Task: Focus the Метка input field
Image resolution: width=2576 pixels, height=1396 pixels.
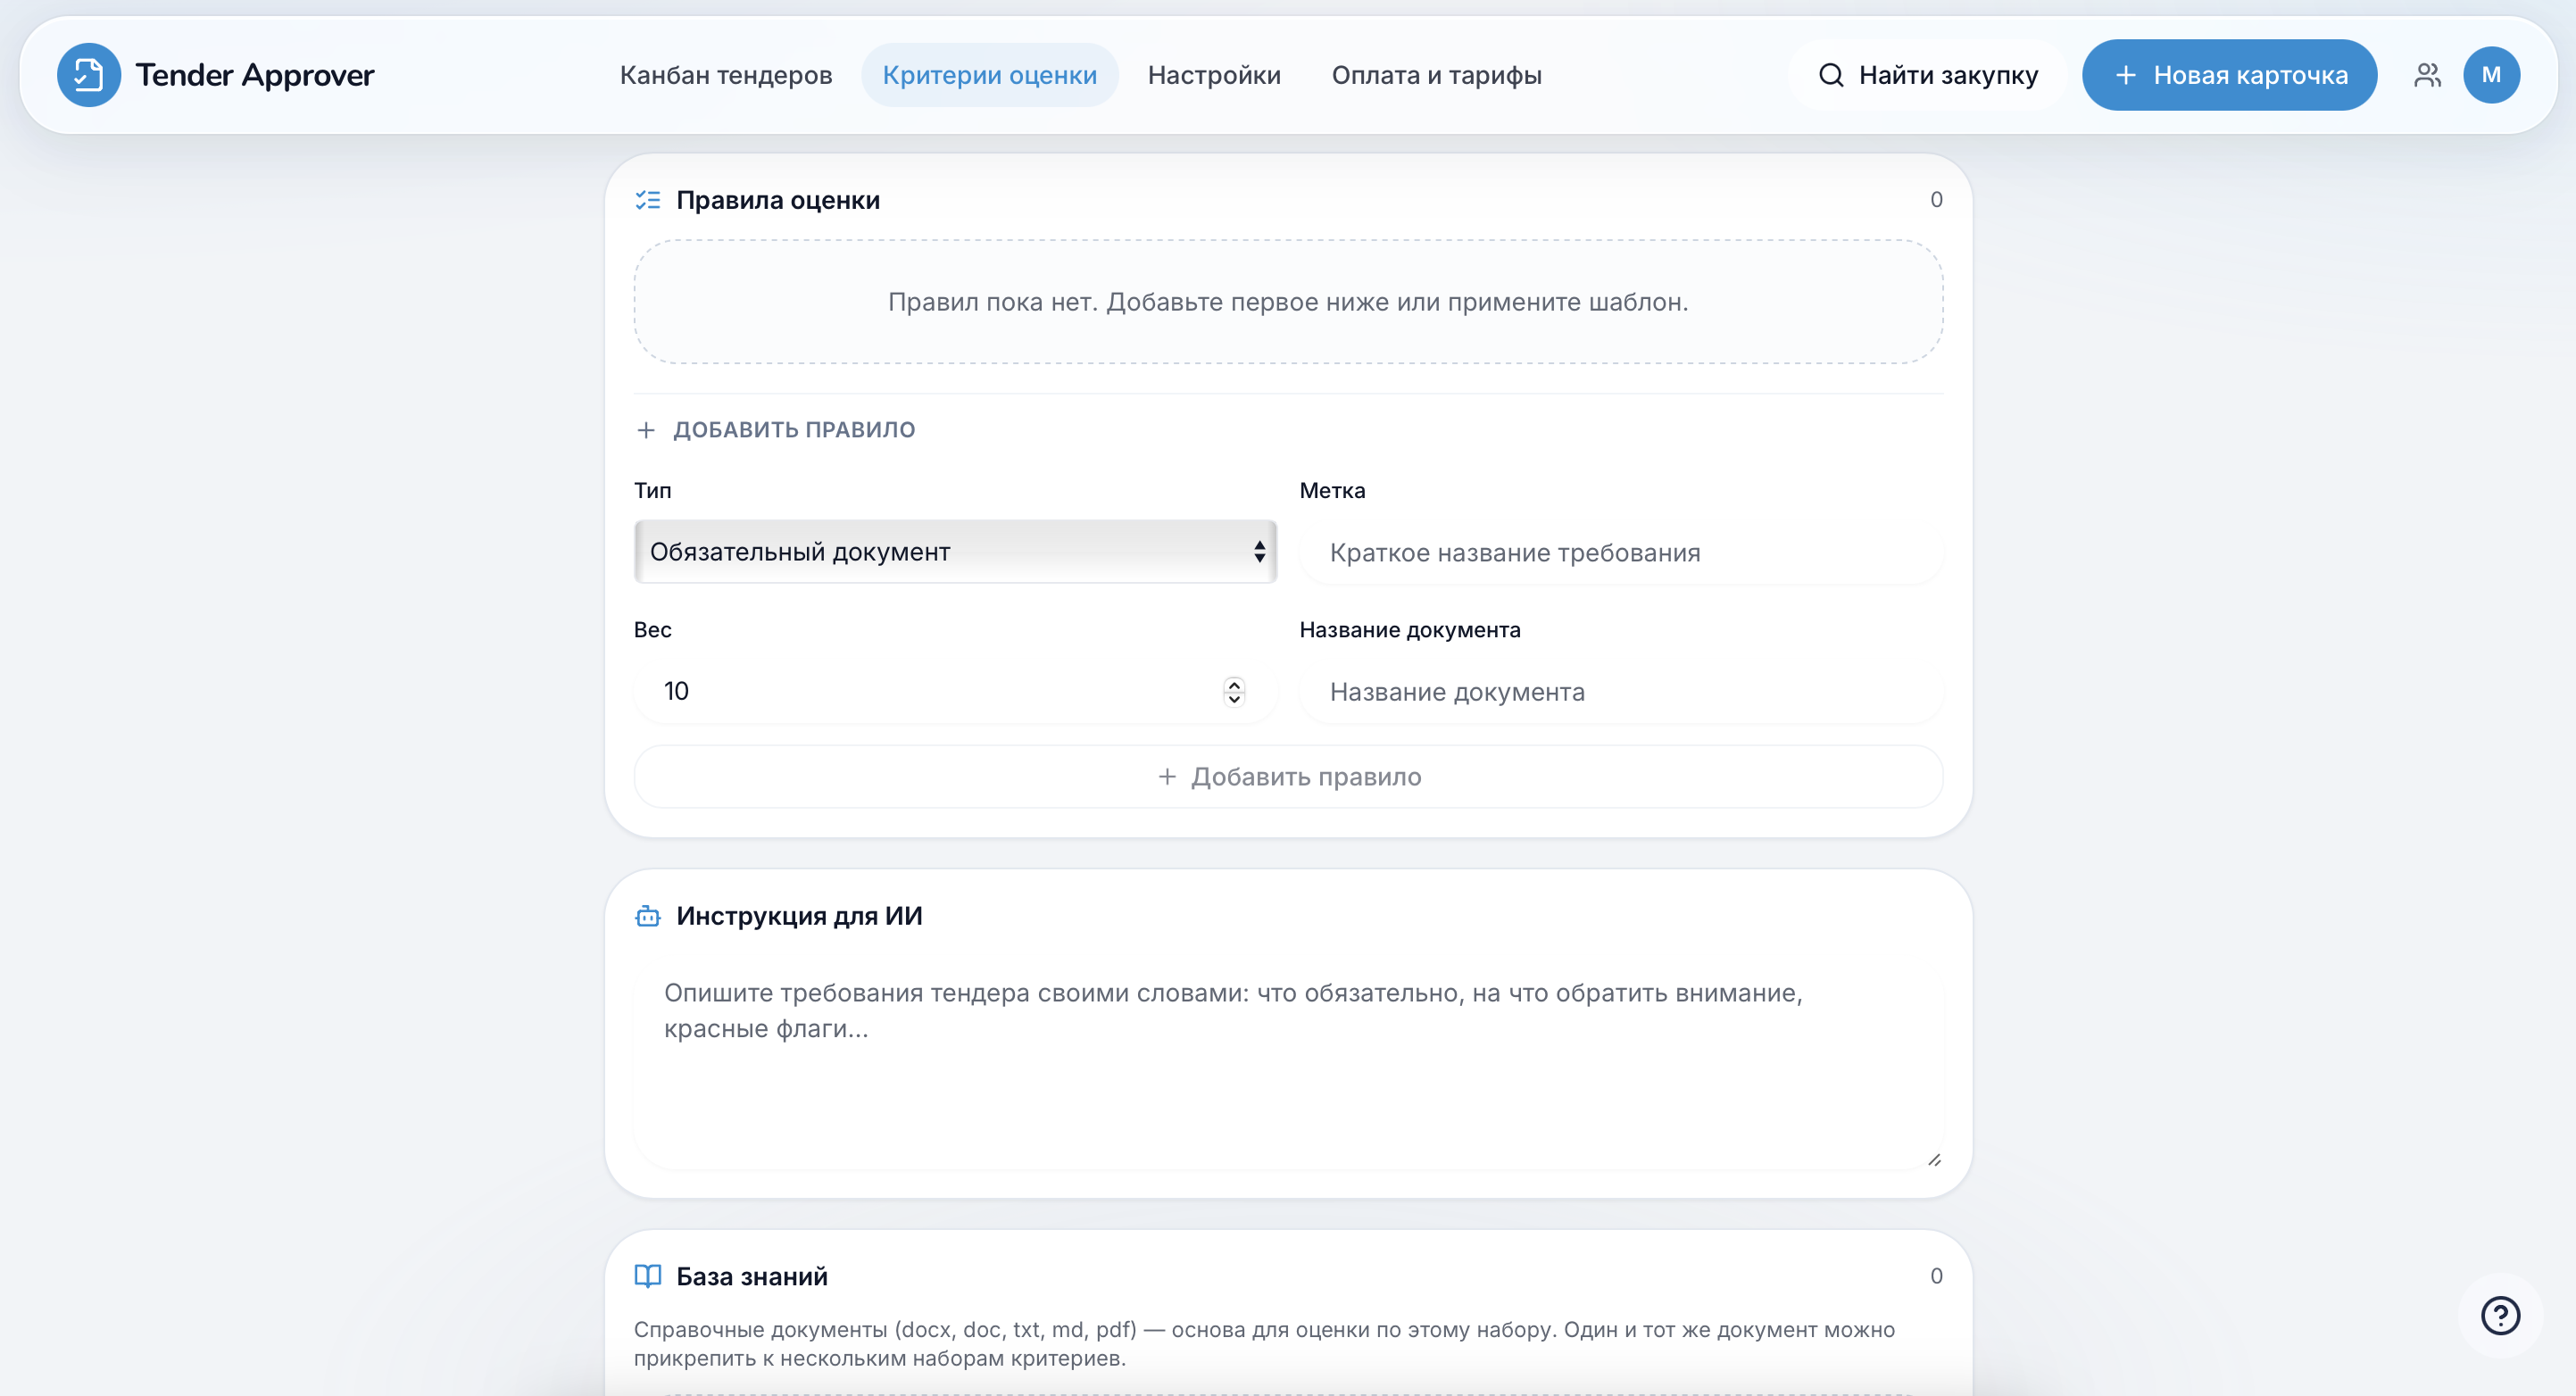Action: tap(1621, 552)
